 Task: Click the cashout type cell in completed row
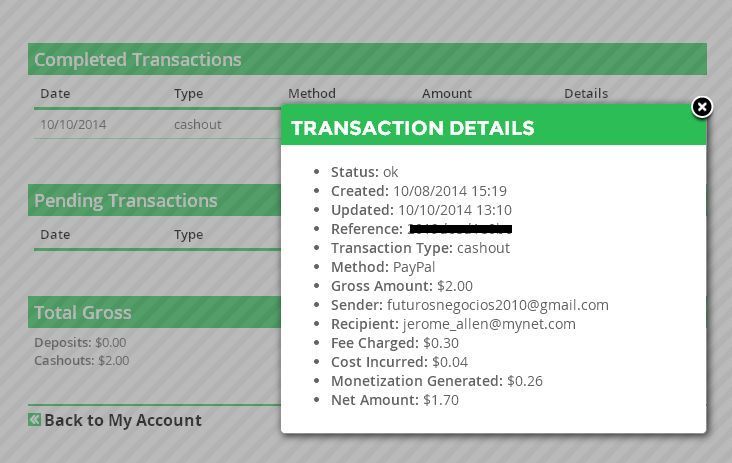(197, 125)
